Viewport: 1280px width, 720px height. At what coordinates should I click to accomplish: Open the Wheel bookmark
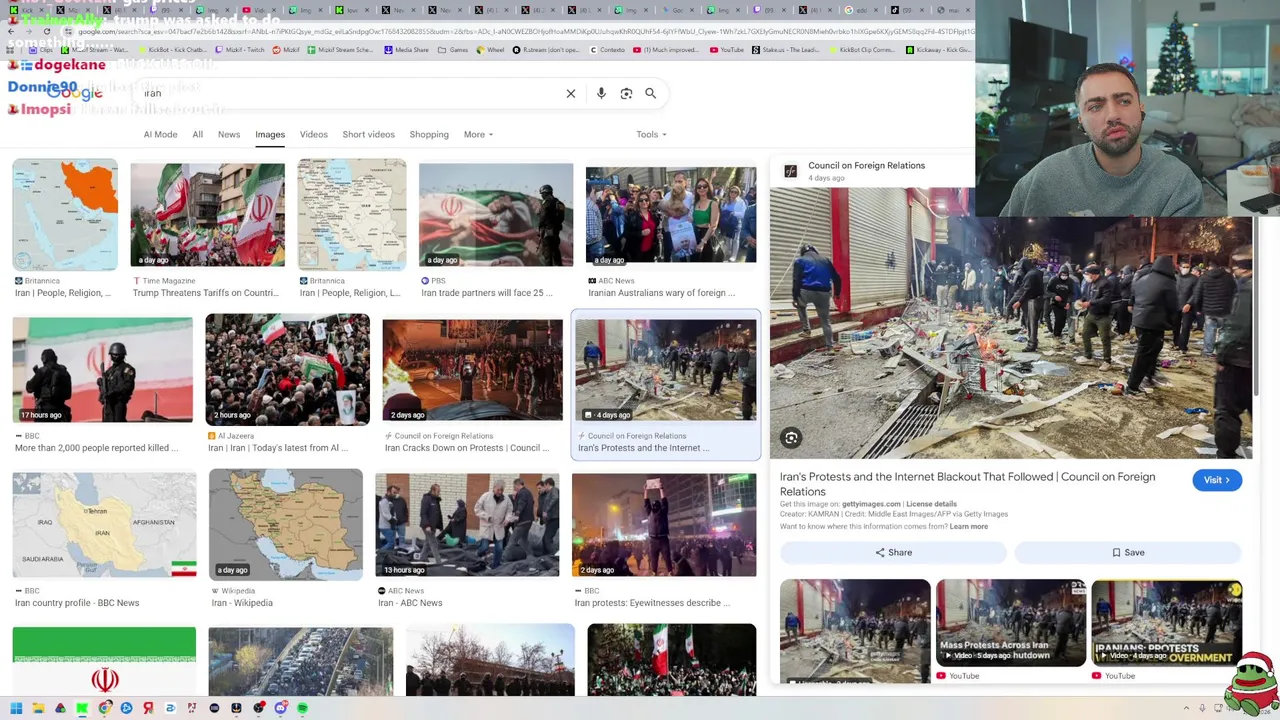491,50
